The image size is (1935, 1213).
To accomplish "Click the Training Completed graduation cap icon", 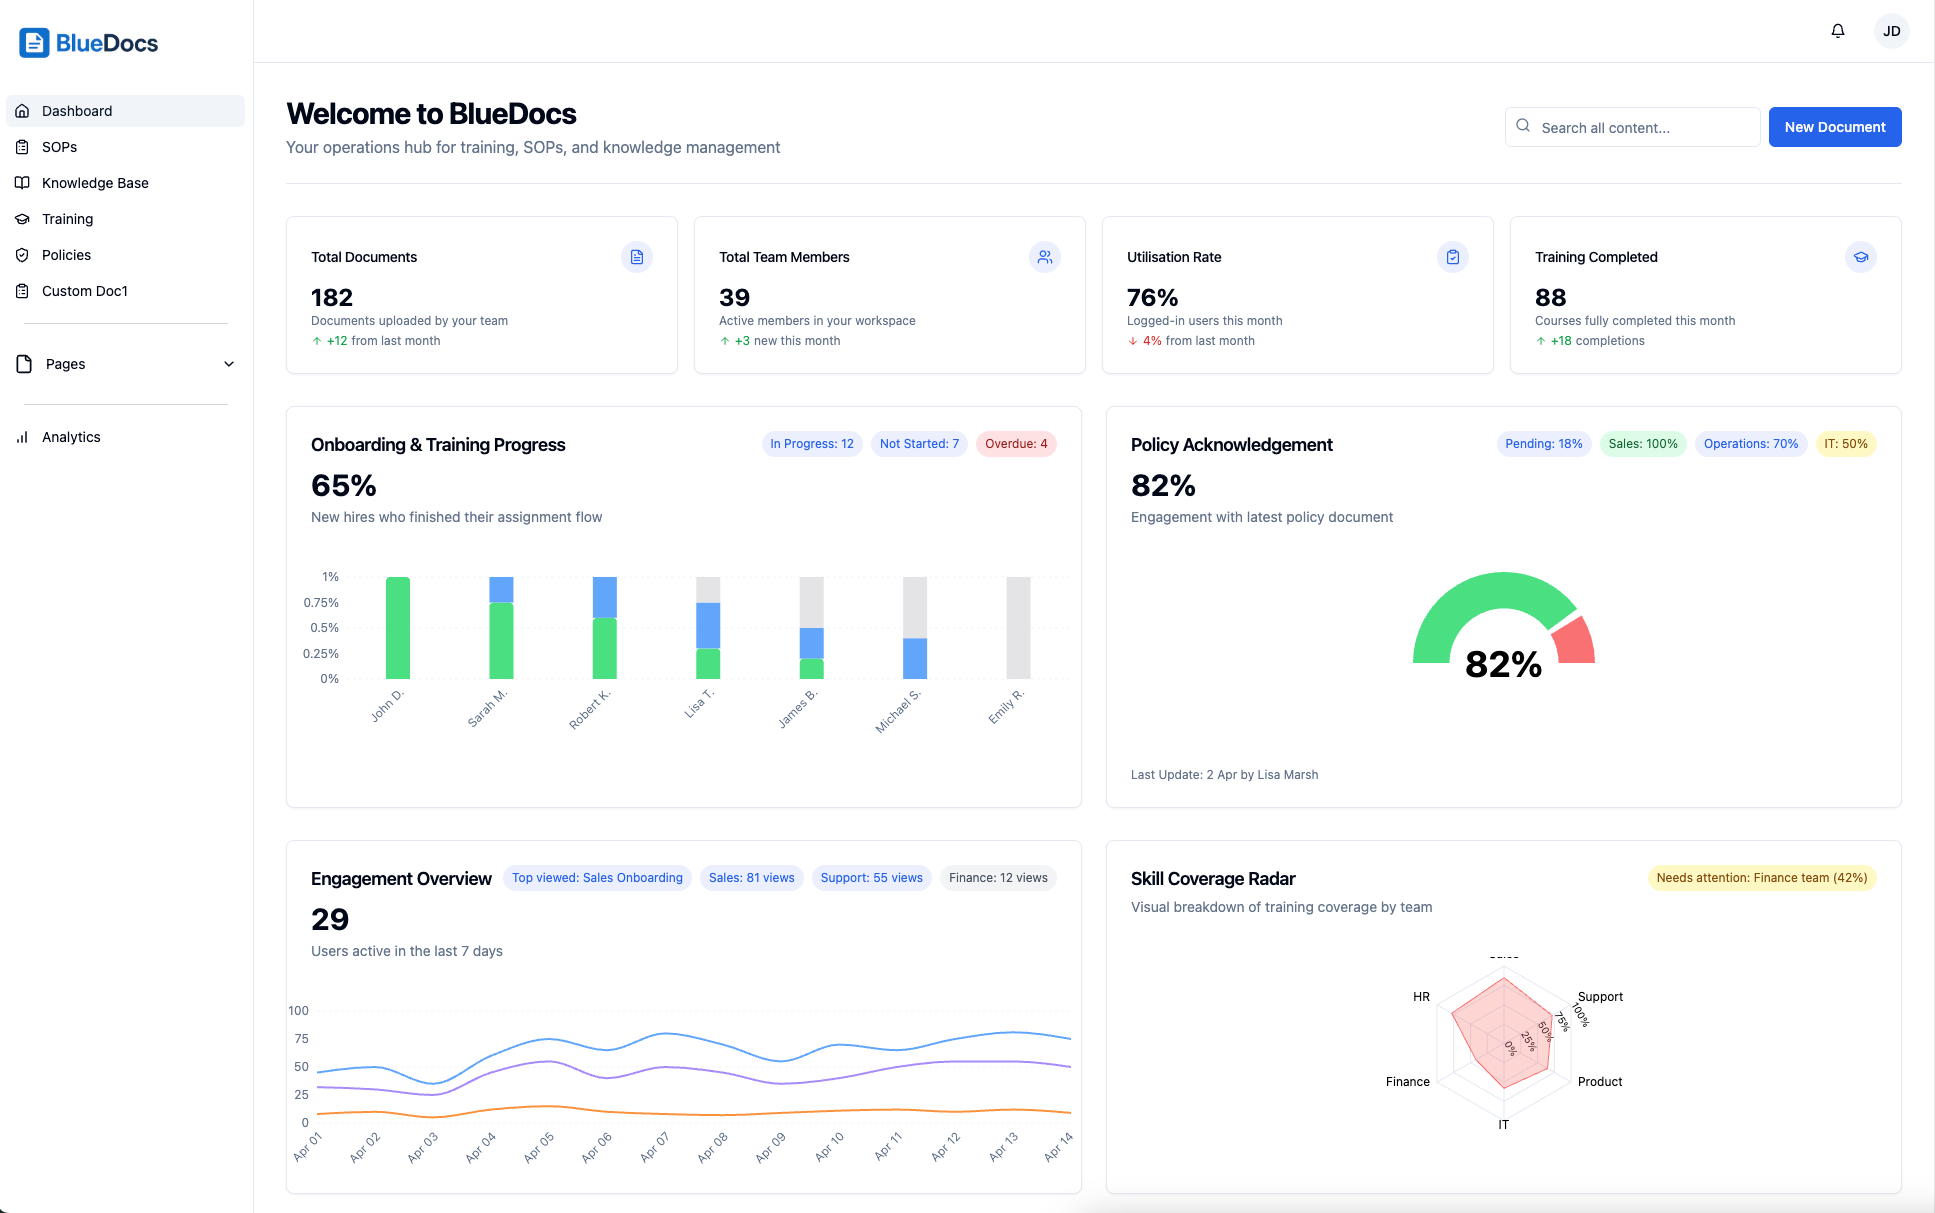I will [1861, 257].
